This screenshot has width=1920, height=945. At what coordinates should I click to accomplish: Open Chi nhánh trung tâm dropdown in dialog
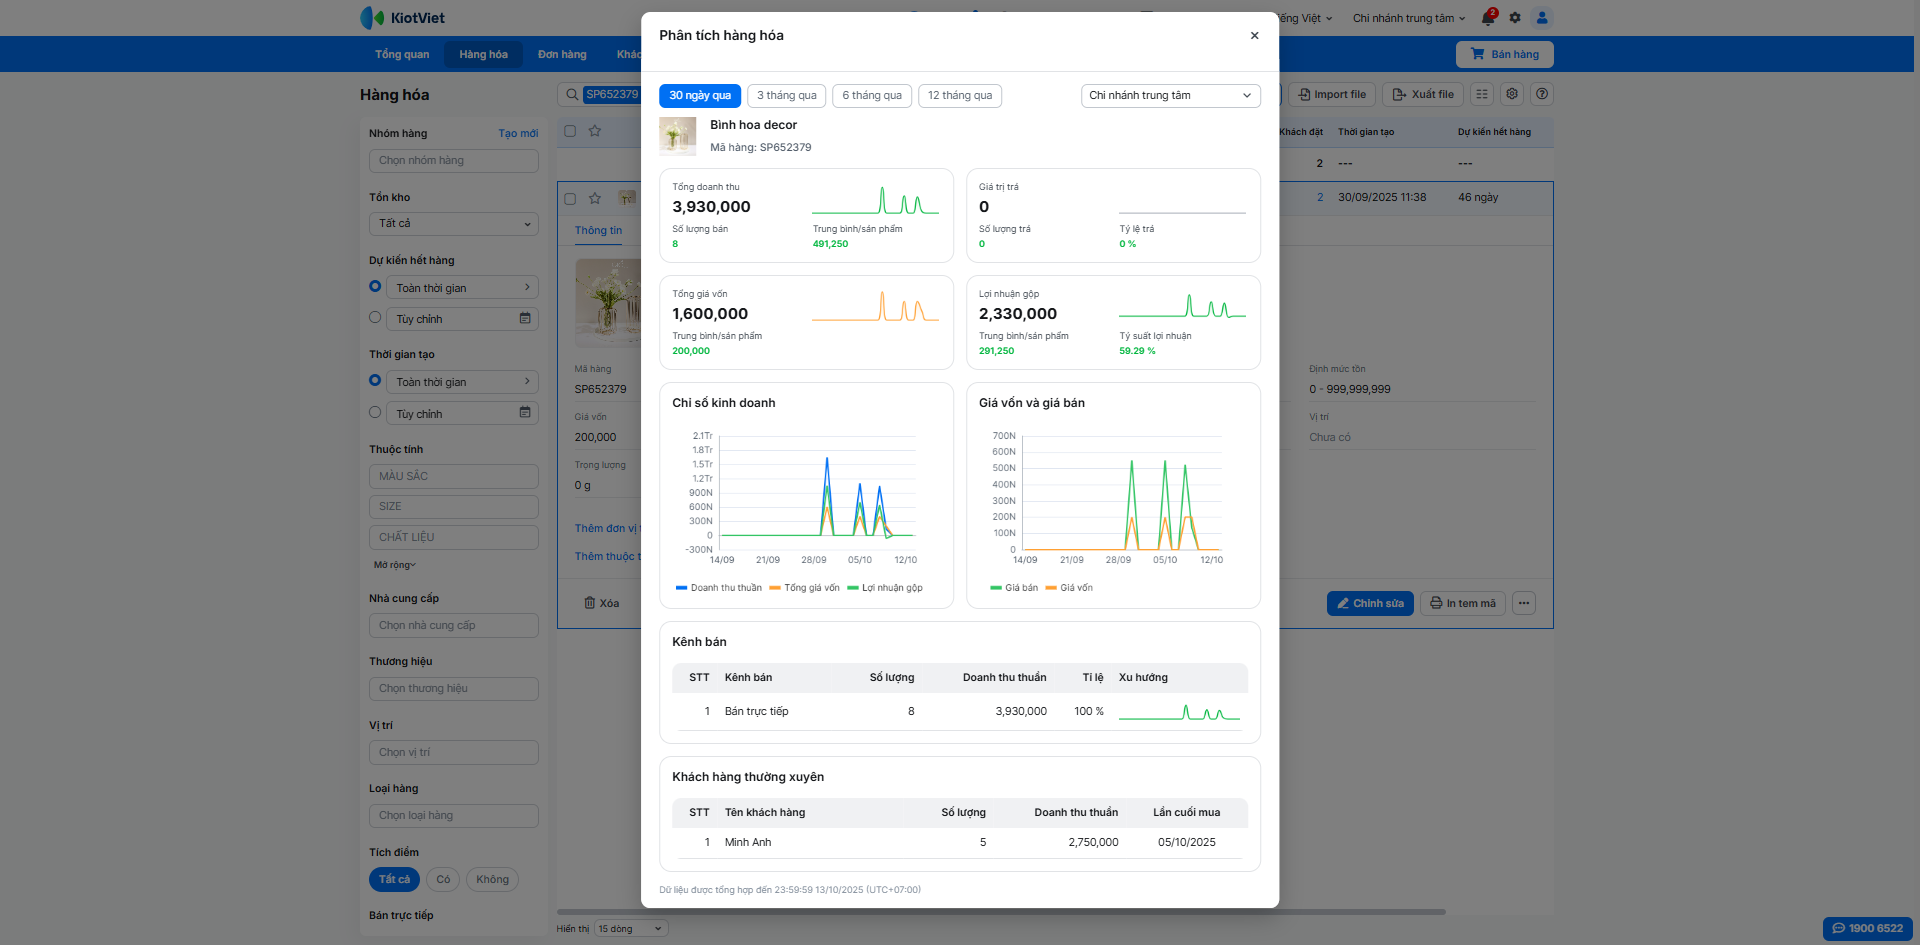(1170, 96)
